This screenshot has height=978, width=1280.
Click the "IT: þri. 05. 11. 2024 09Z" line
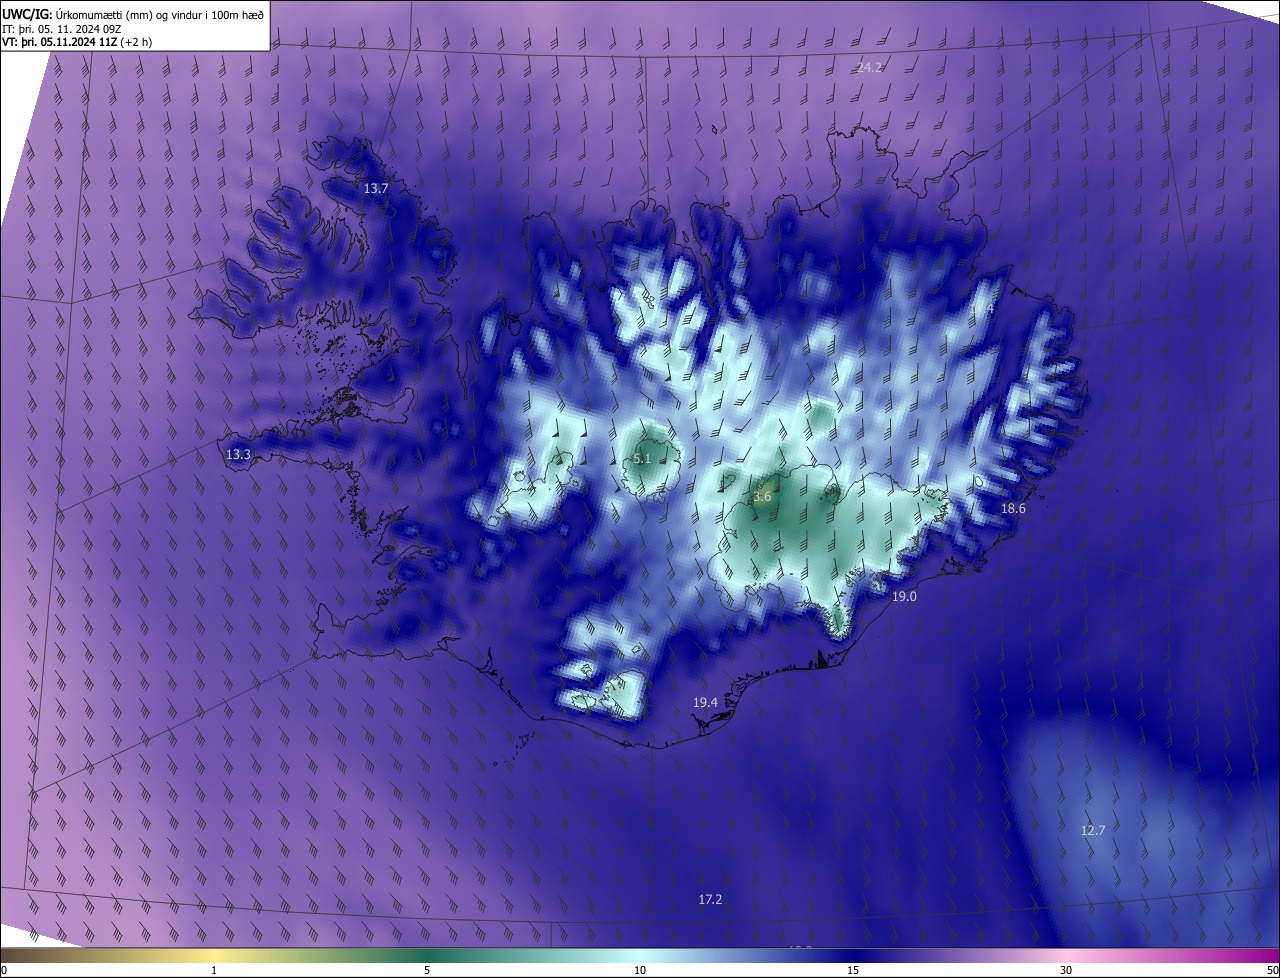point(61,29)
